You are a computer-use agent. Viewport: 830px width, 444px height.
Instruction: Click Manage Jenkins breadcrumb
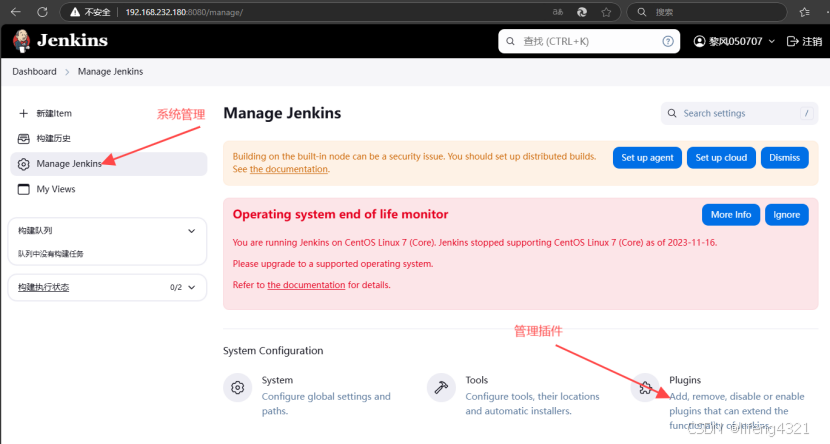pos(110,71)
